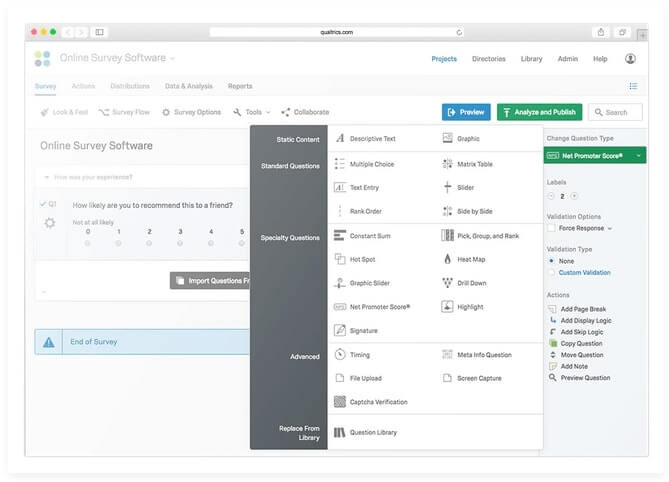Select rating 4 radio for Q1
Image resolution: width=669 pixels, height=482 pixels.
tap(211, 243)
